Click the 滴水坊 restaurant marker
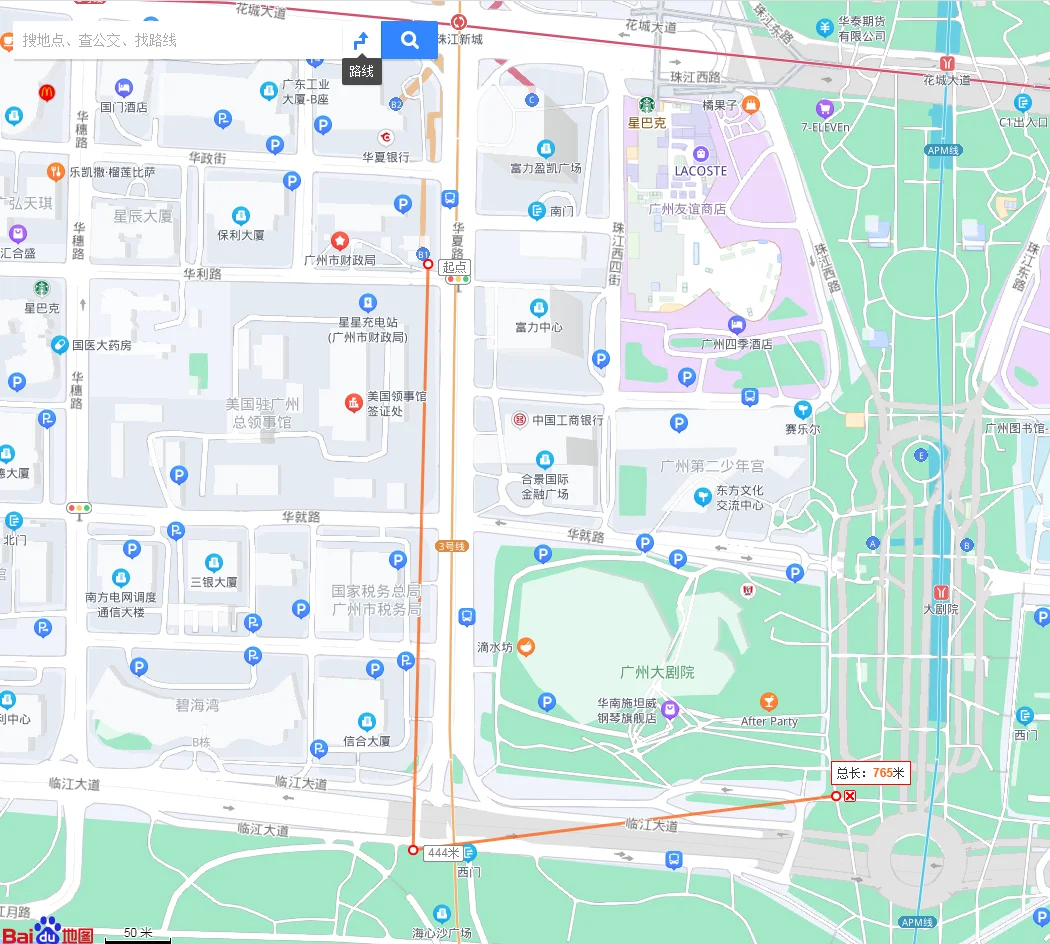The image size is (1050, 944). pyautogui.click(x=524, y=646)
